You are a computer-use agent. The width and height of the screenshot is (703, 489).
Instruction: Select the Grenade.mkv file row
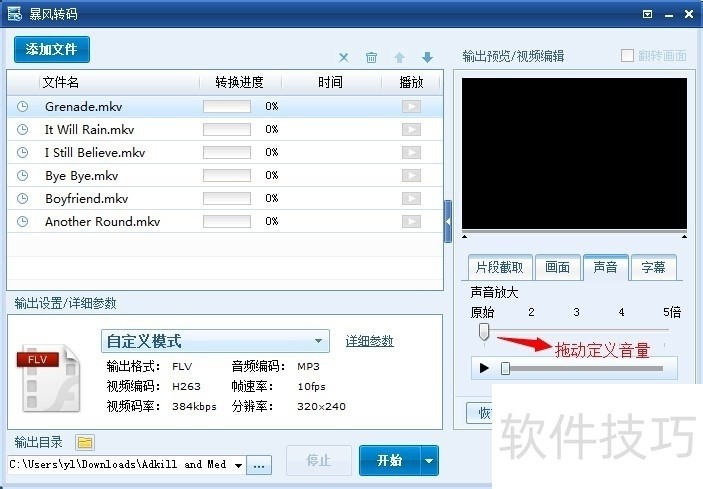tap(225, 107)
